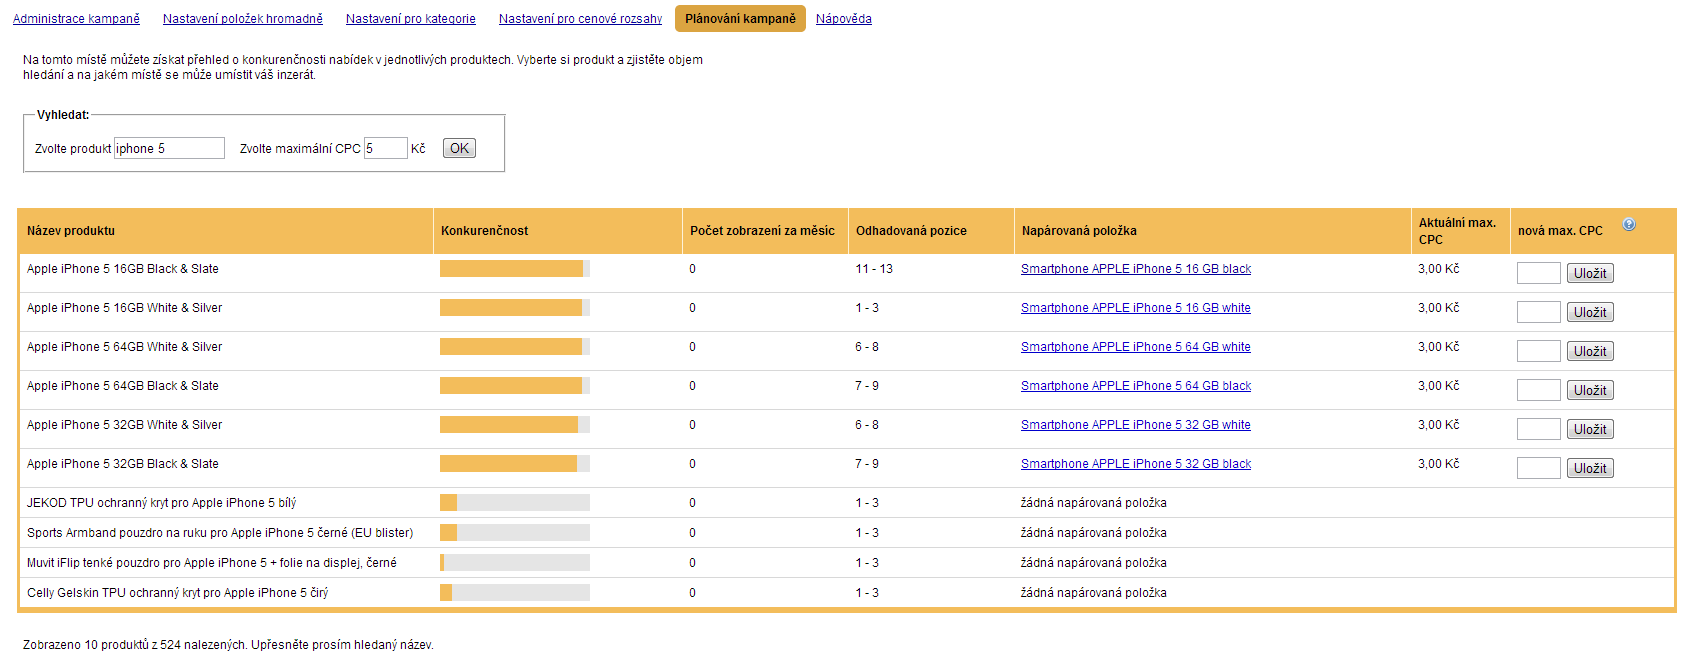Select the Sports Armband pouzdro product row

click(x=846, y=533)
